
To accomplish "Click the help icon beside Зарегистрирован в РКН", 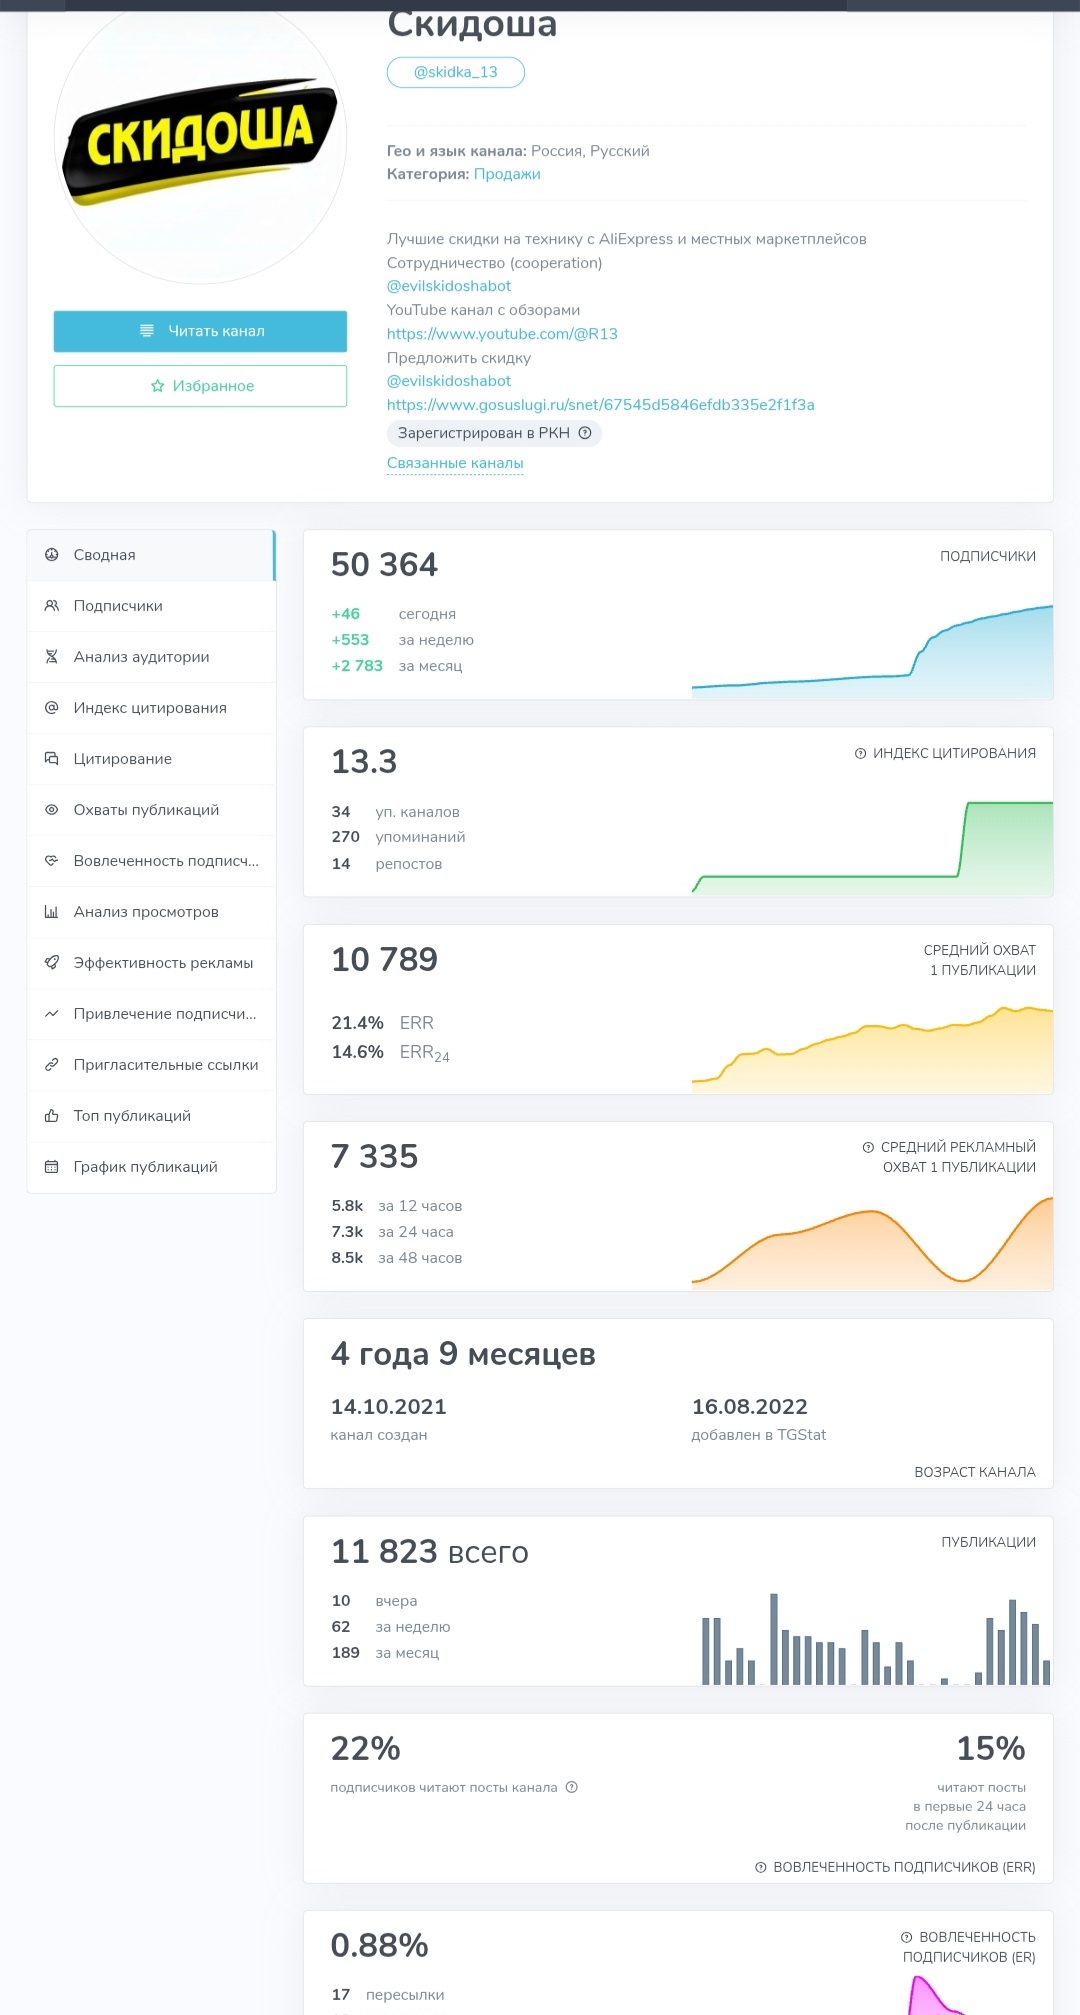I will (x=585, y=433).
